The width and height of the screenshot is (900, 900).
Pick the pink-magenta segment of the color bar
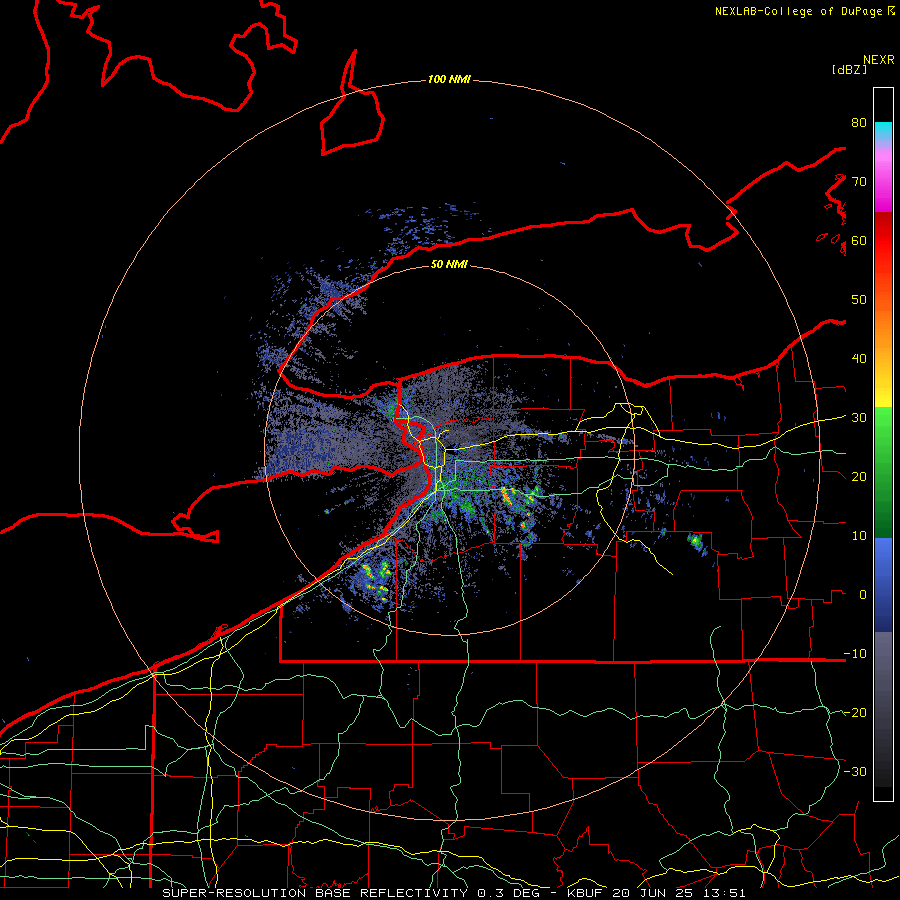point(883,178)
